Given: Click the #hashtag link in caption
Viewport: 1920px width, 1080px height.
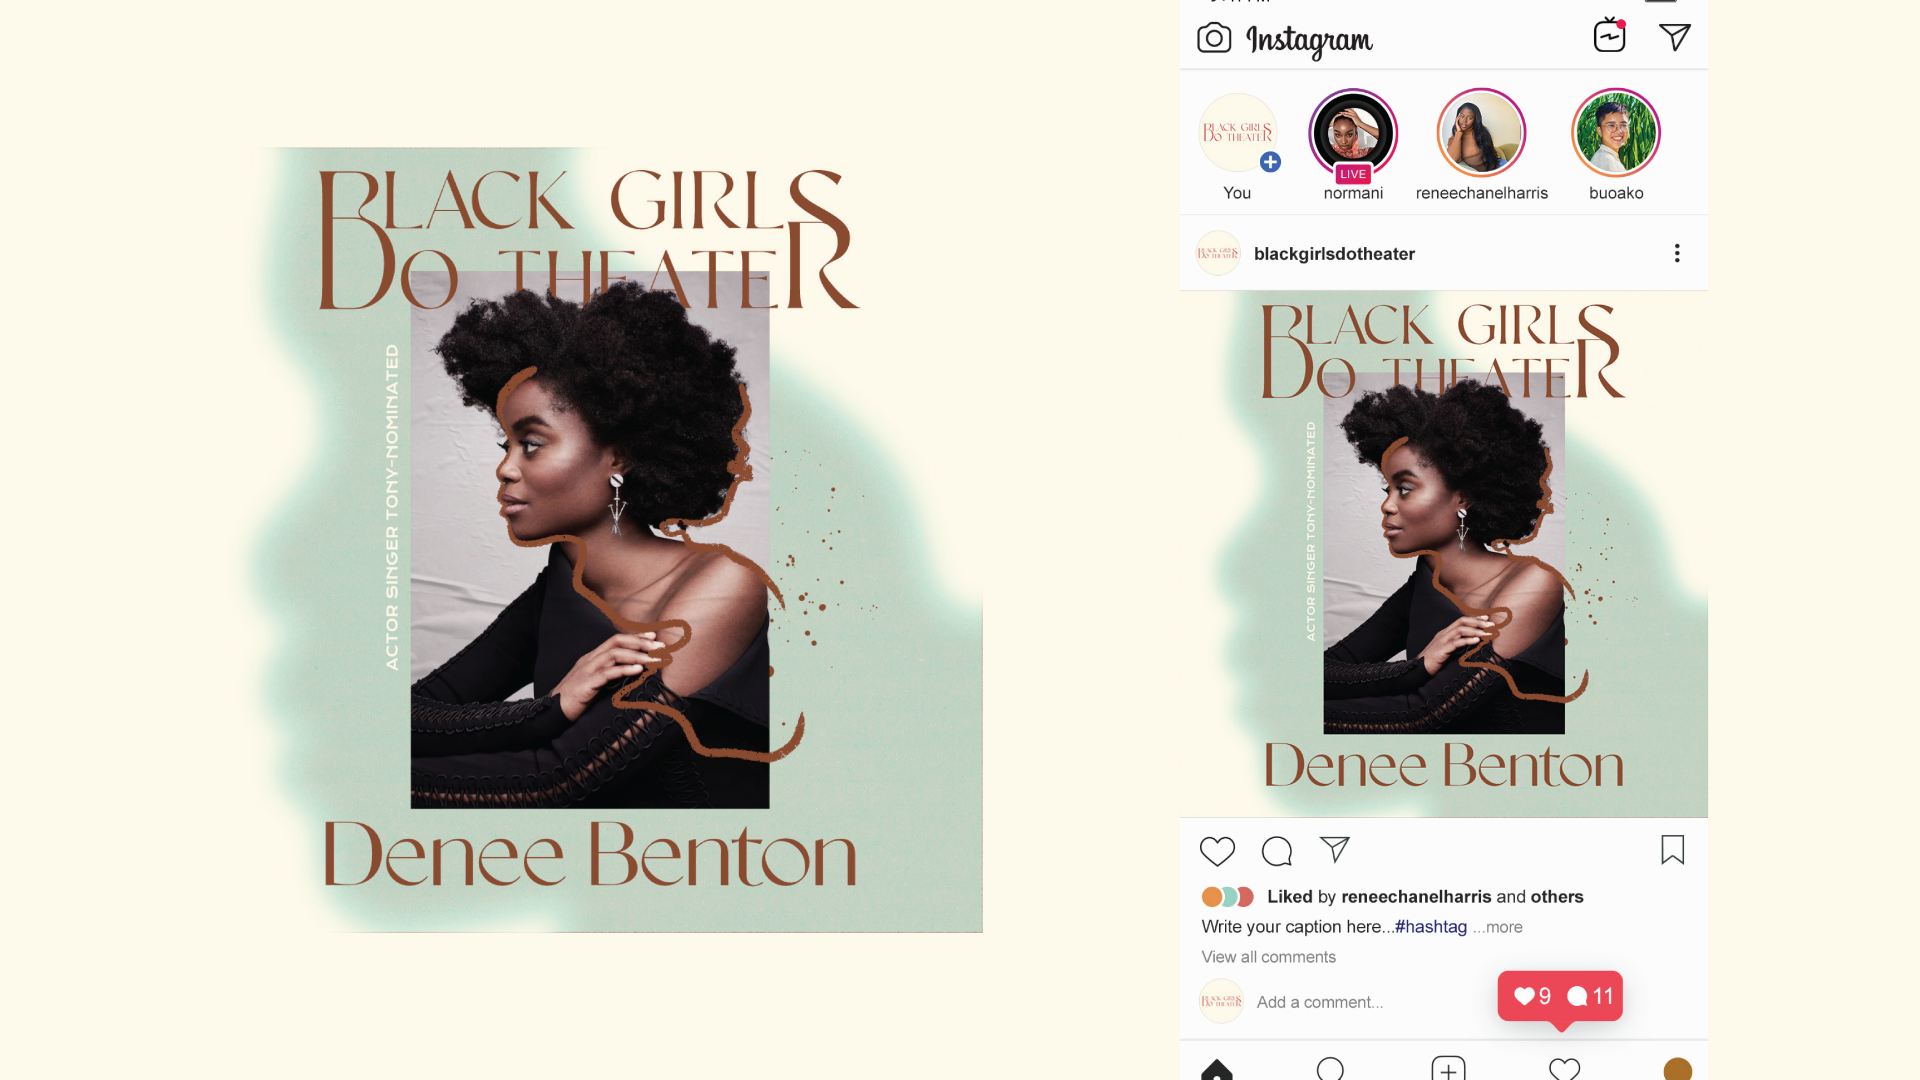Looking at the screenshot, I should pos(1431,927).
